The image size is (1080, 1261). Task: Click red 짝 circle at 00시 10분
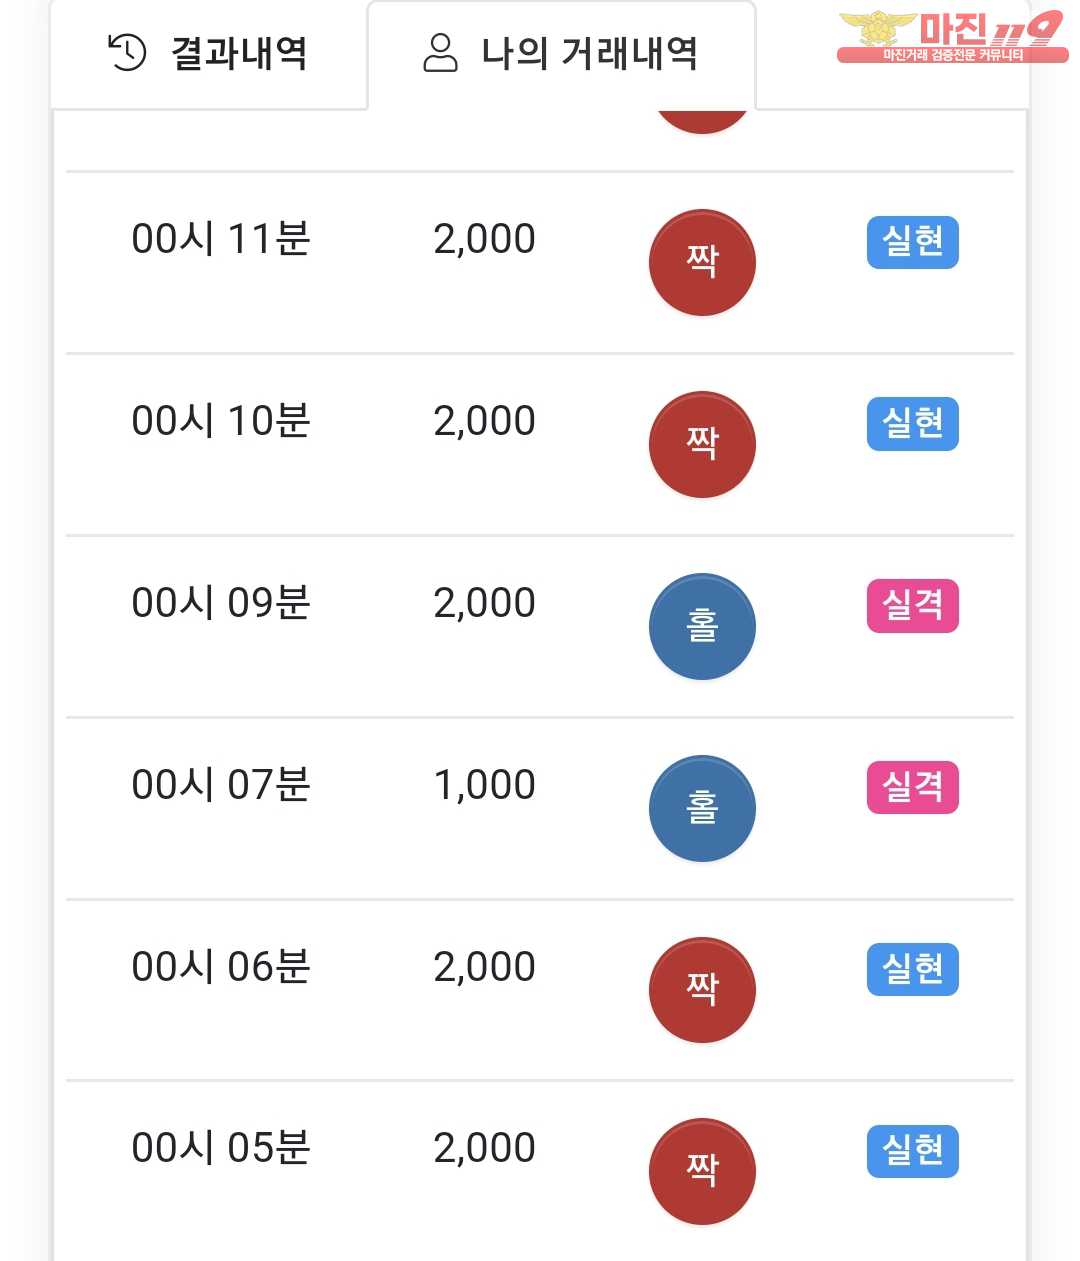point(702,444)
